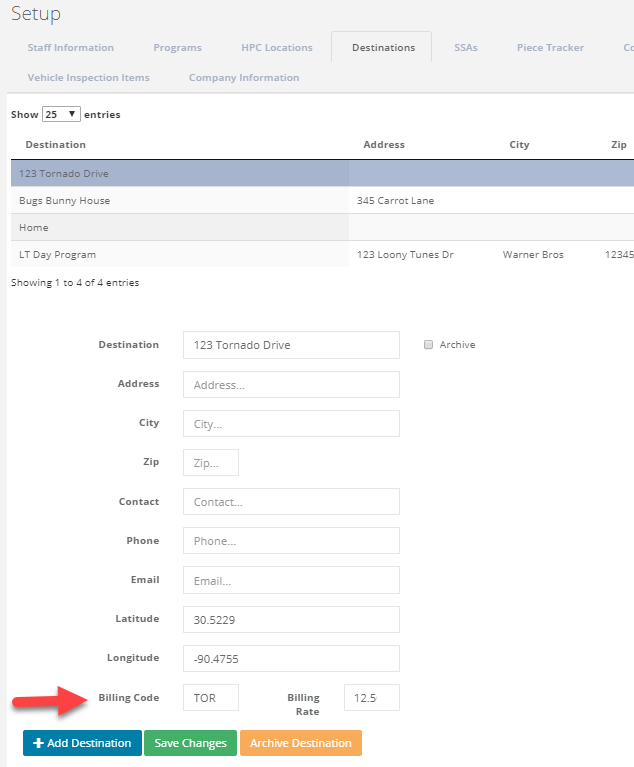Open the Piece Tracker tab
This screenshot has width=634, height=767.
[x=550, y=48]
